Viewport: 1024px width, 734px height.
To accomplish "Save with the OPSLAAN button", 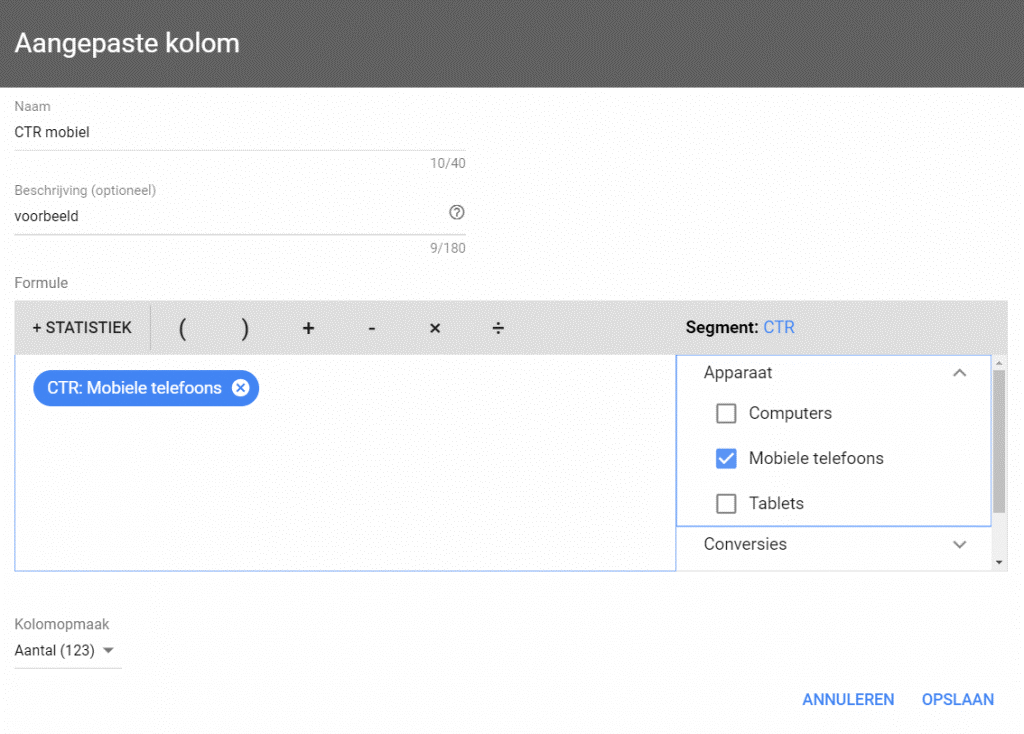I will (x=957, y=700).
